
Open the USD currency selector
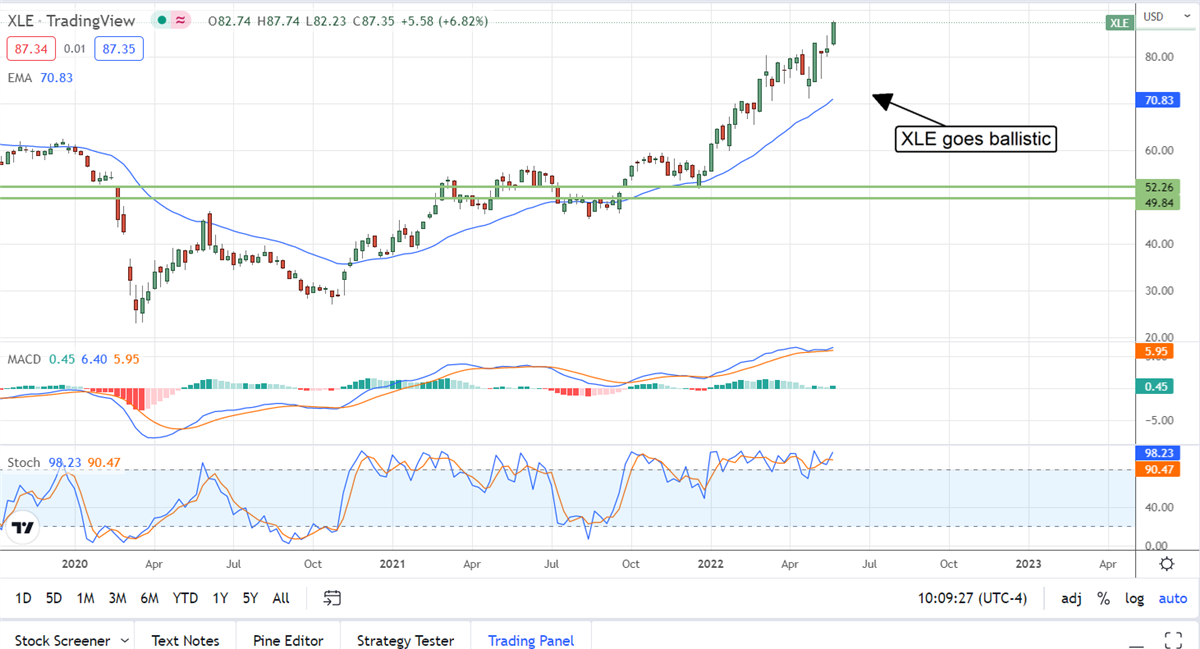pos(1153,16)
